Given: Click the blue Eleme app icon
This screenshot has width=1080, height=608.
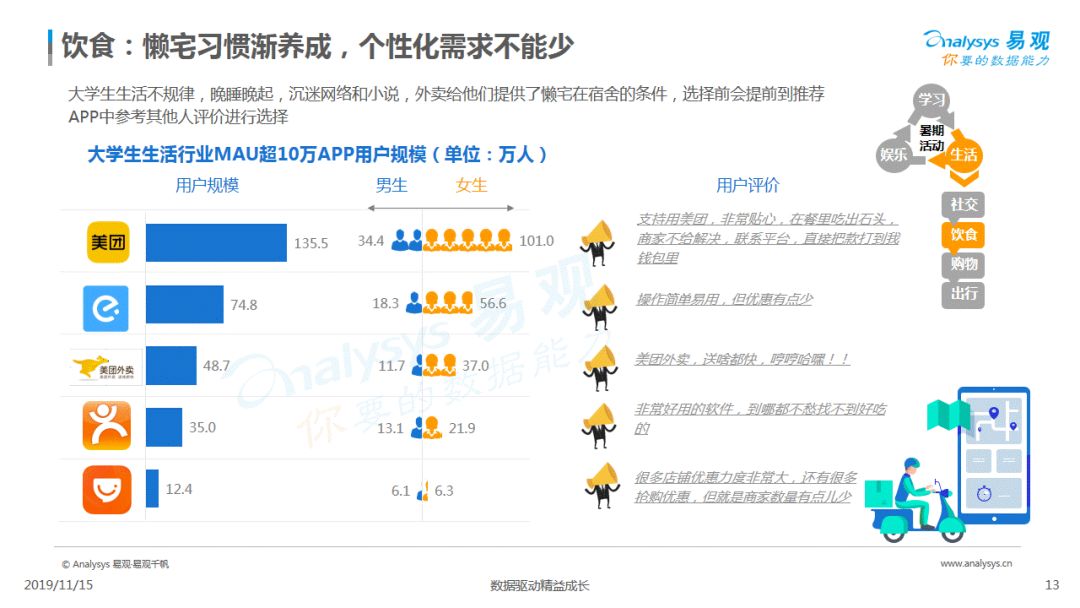Looking at the screenshot, I should (x=106, y=308).
